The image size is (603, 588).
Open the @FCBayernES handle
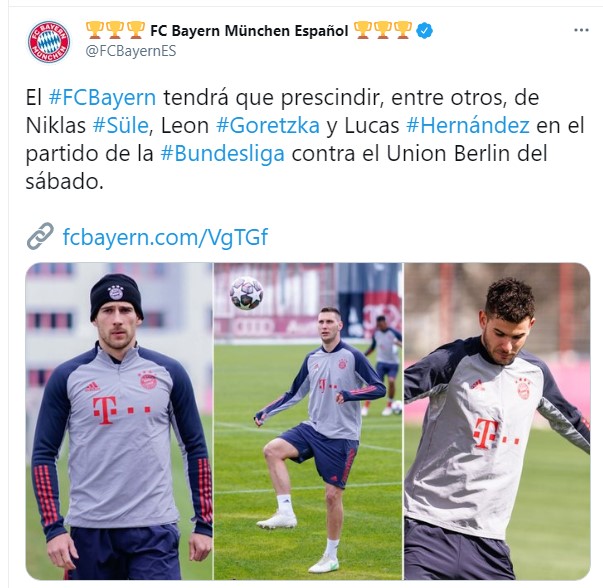point(131,51)
